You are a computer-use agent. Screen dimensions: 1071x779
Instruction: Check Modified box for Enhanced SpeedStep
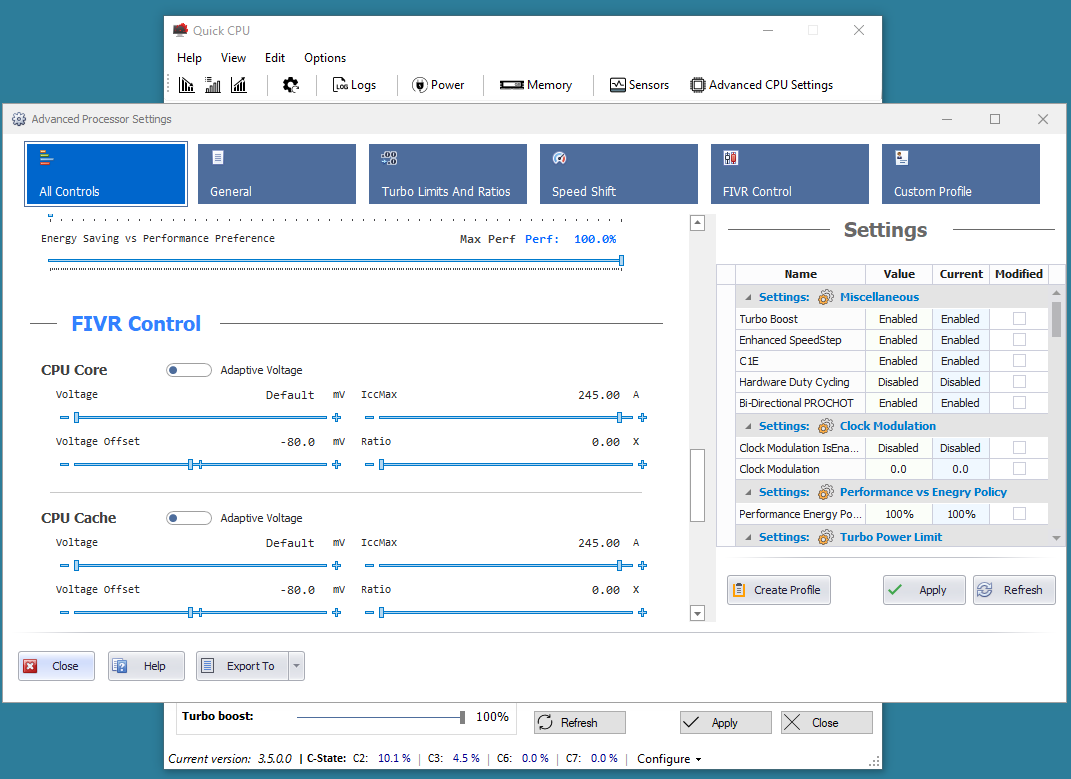[x=1019, y=340]
